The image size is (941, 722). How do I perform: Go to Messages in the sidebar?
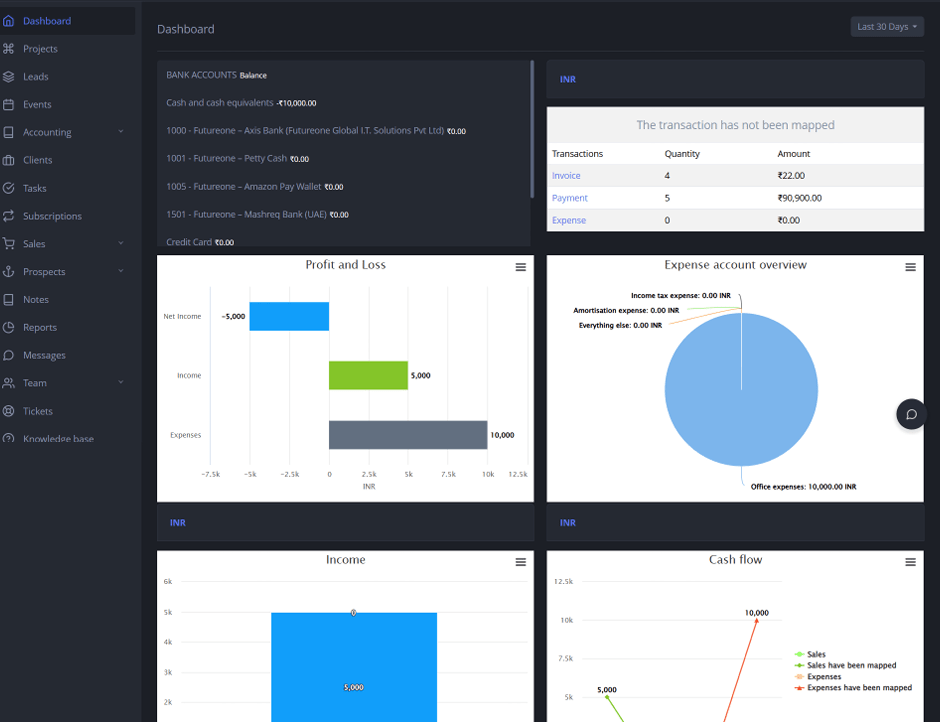(x=44, y=355)
